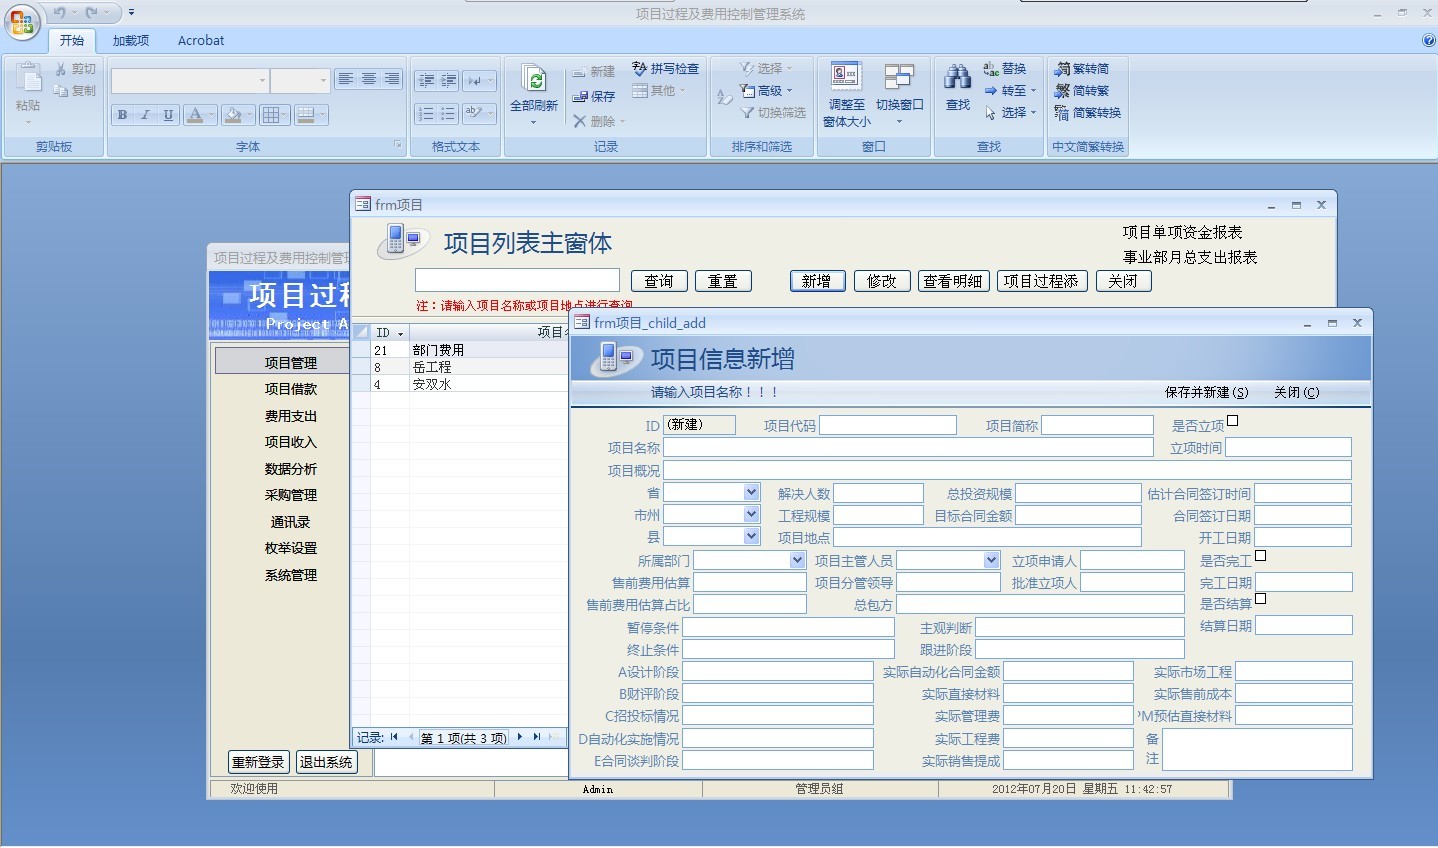Click the 重新登录 re-login button

tap(259, 762)
